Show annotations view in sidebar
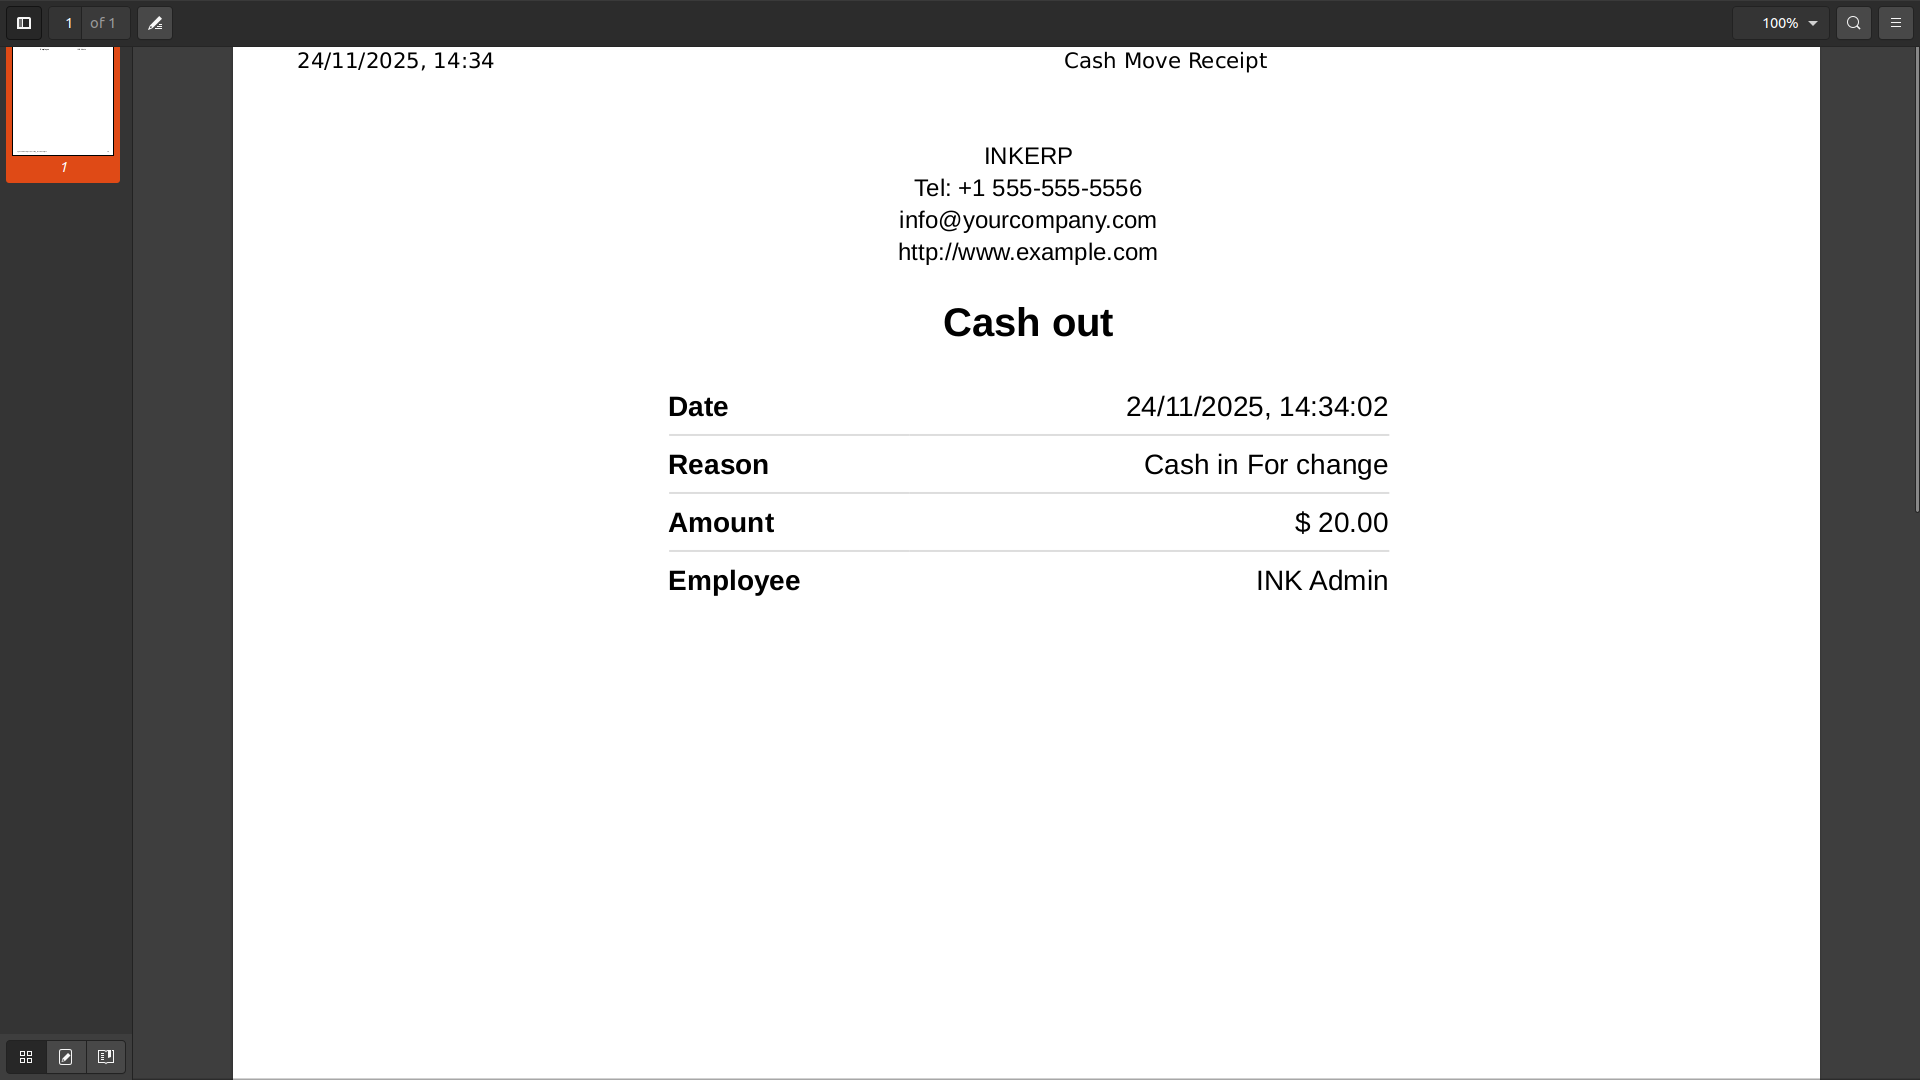1920x1080 pixels. pyautogui.click(x=66, y=1057)
